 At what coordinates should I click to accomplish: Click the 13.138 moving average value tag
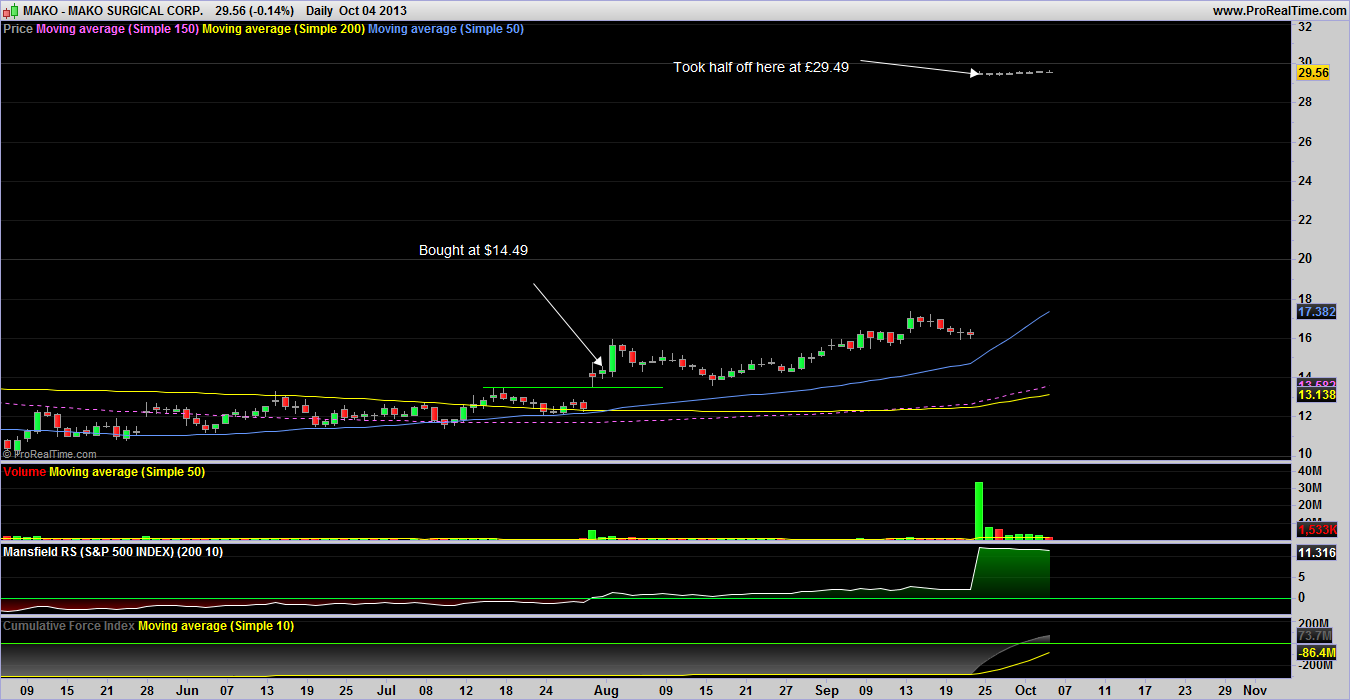click(x=1315, y=396)
